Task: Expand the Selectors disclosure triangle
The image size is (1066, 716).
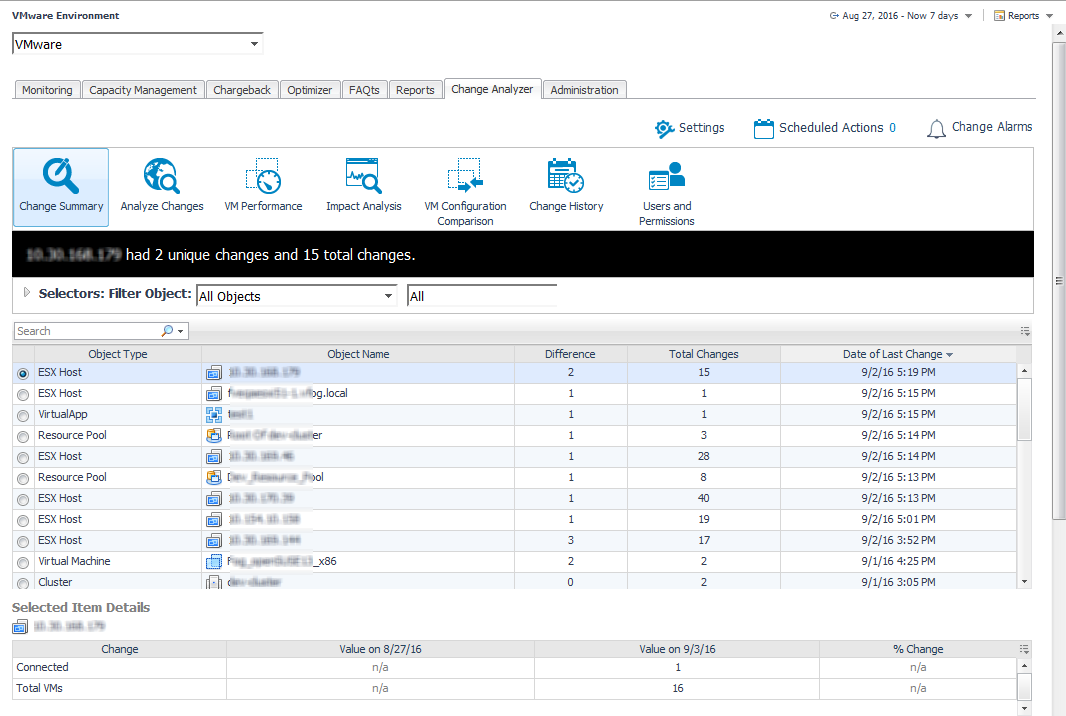Action: click(x=26, y=293)
